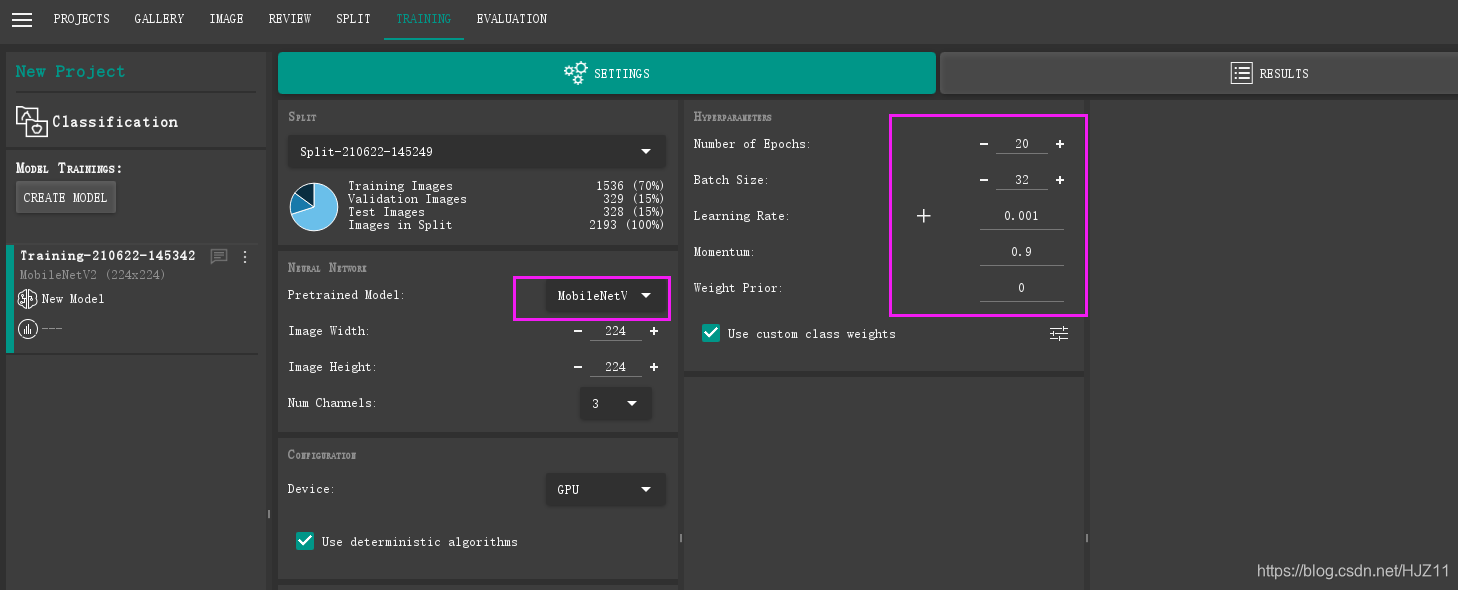Go to the Gallery tab
This screenshot has height=590, width=1458.
[x=159, y=19]
